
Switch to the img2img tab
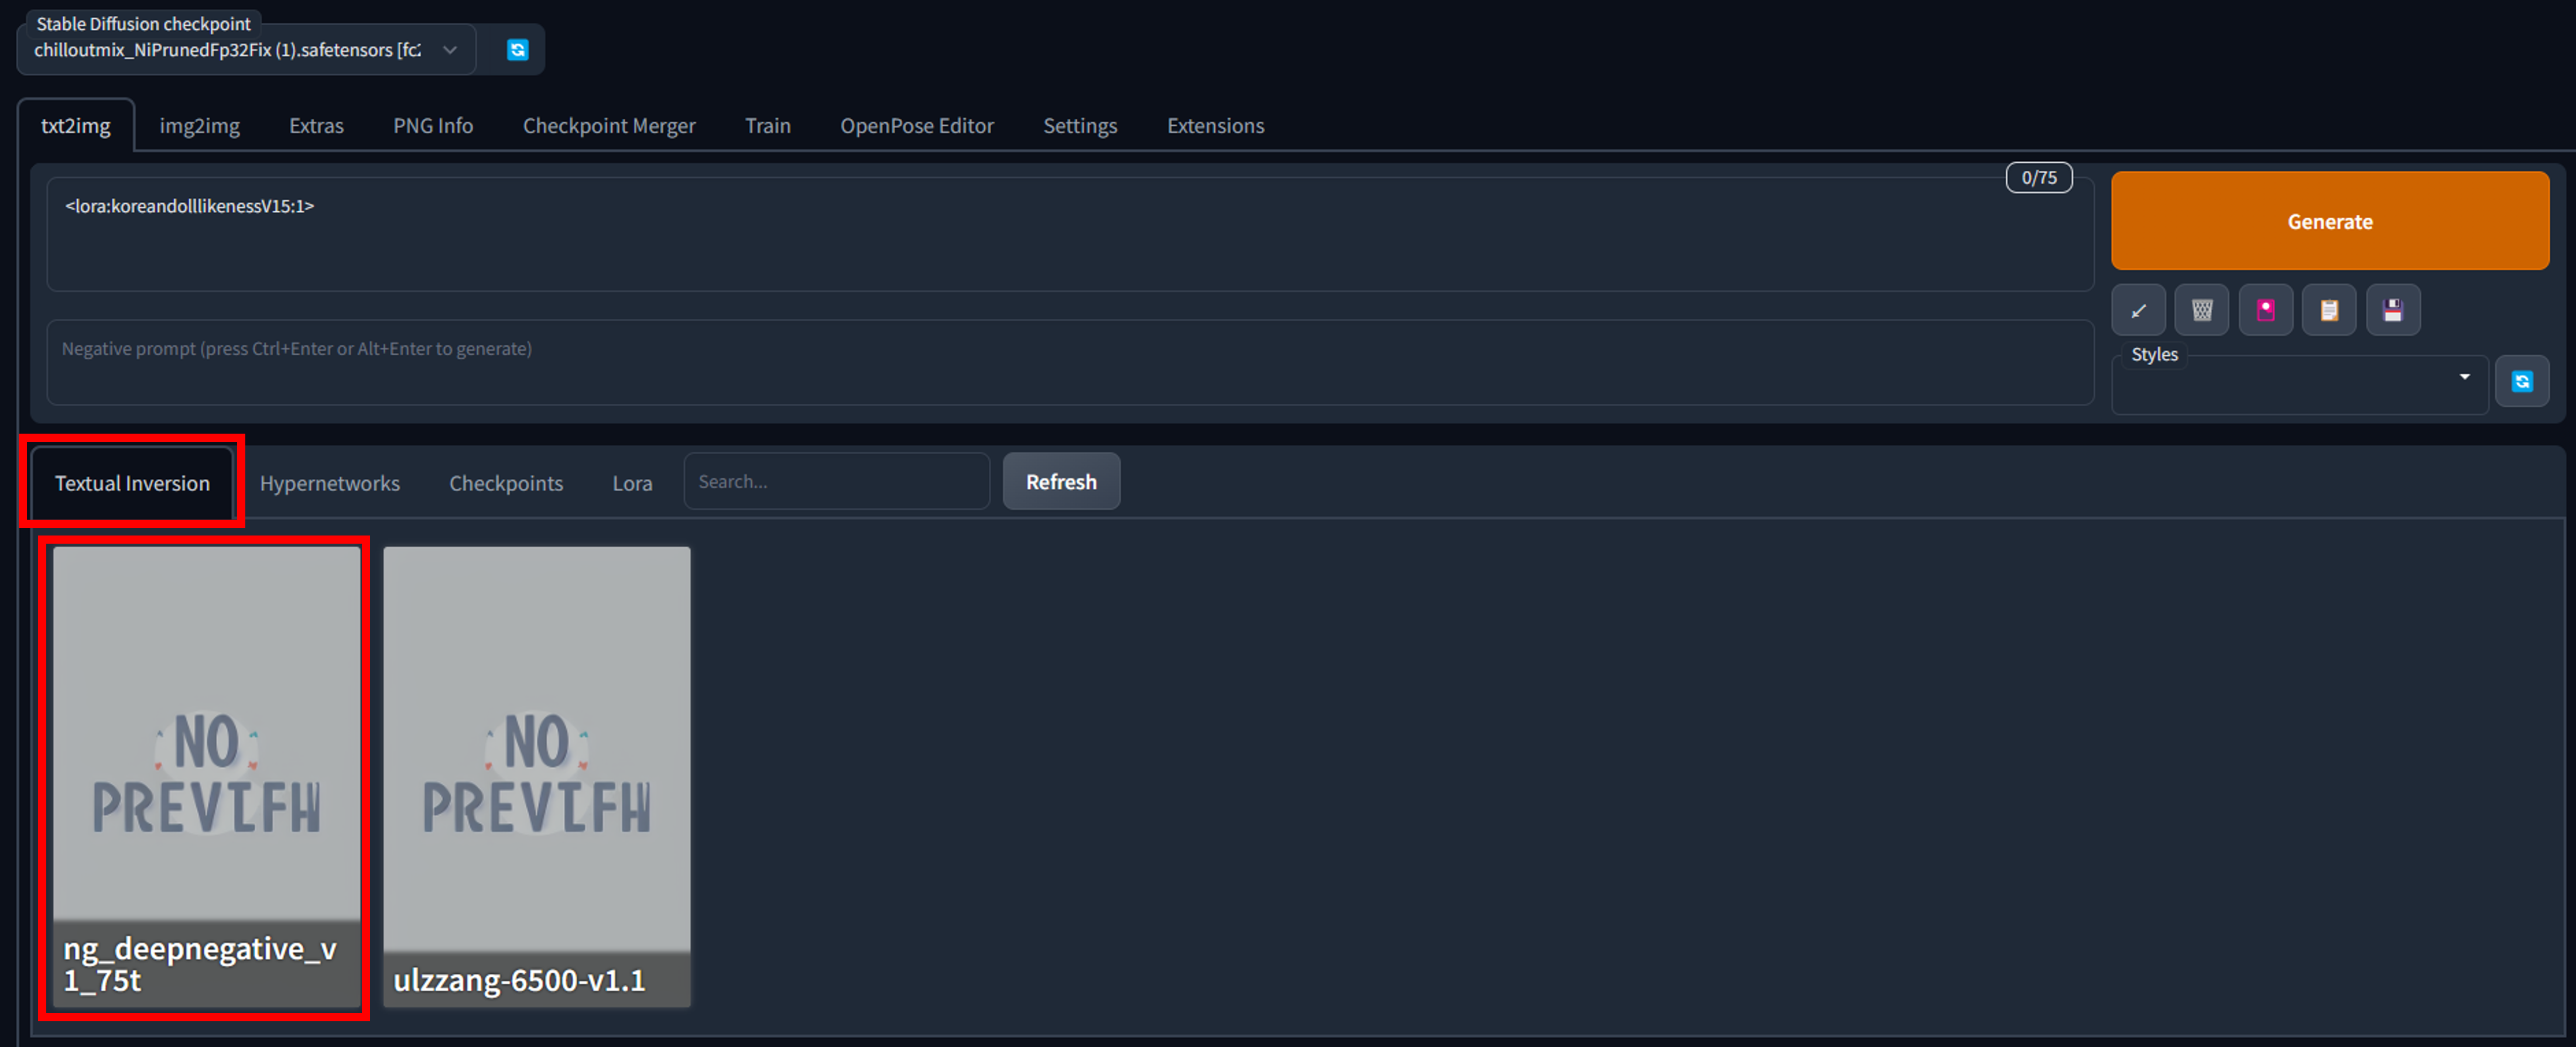(x=199, y=126)
